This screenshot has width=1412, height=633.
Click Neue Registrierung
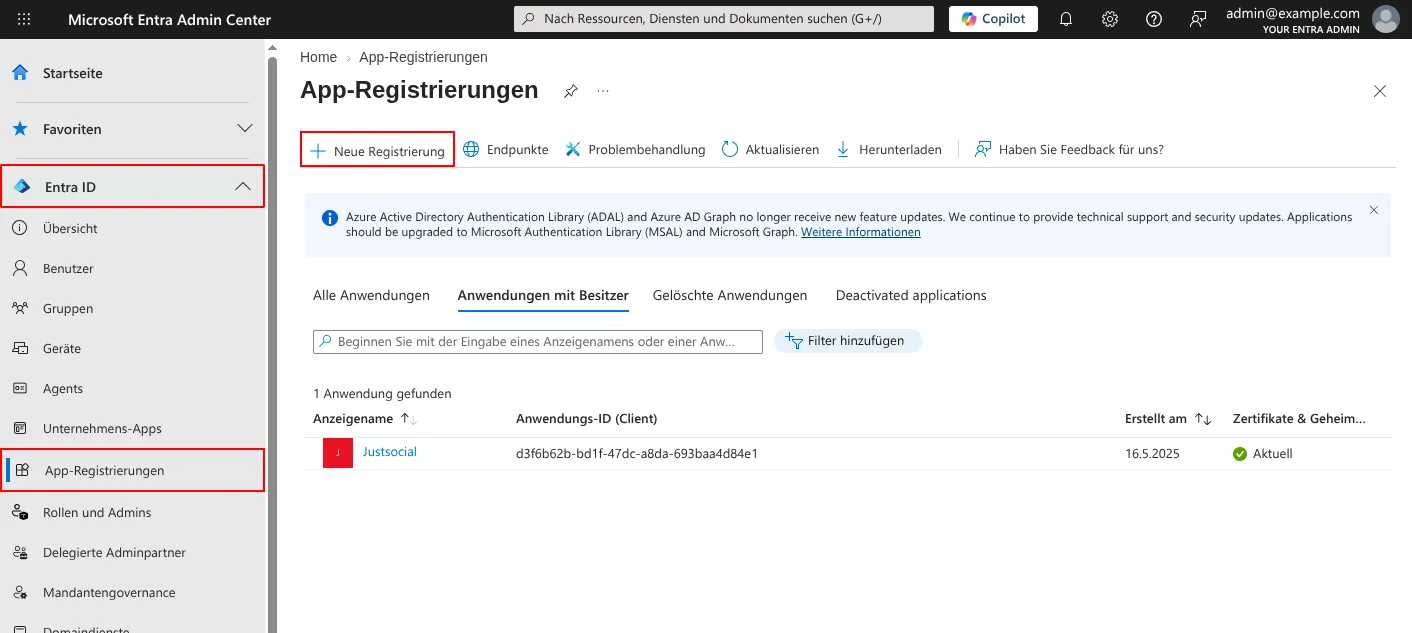click(378, 150)
